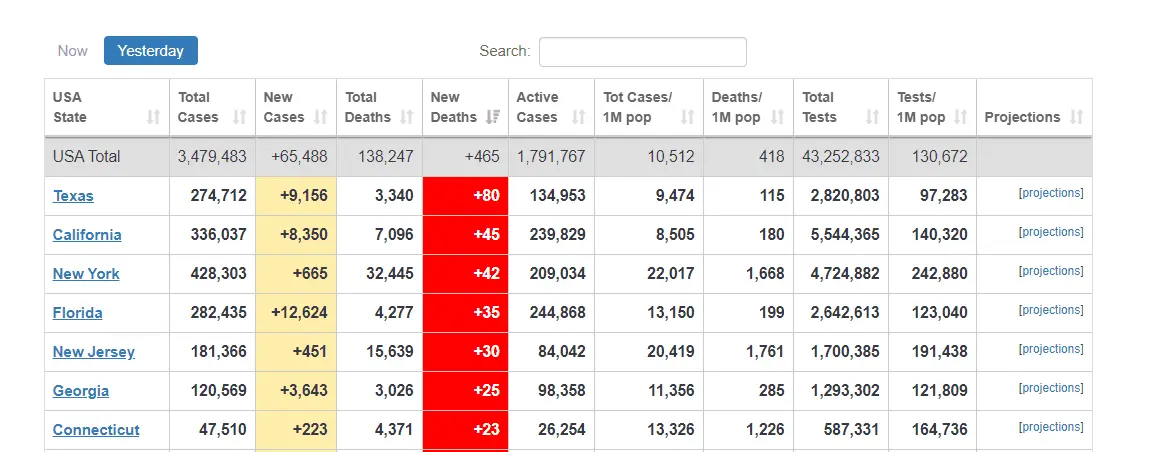Screen dimensions: 1168x452
Task: Toggle New Deaths descending sort icon
Action: pyautogui.click(x=492, y=117)
